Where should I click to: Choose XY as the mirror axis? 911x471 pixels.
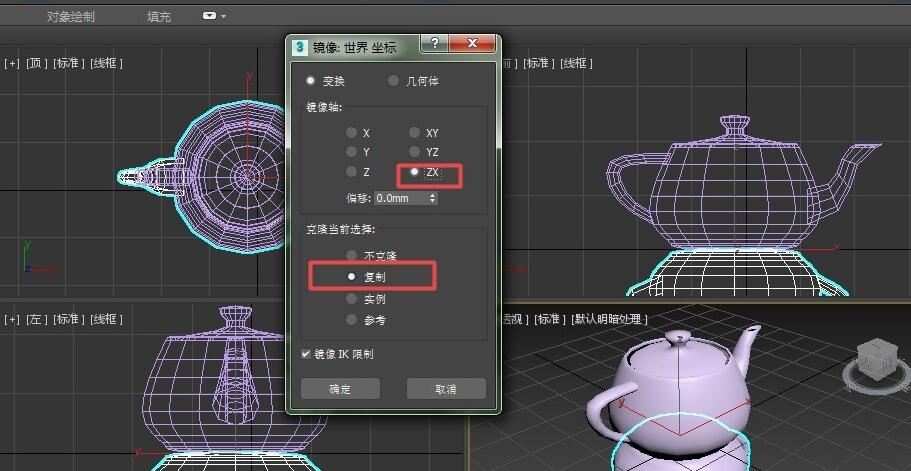pyautogui.click(x=424, y=133)
